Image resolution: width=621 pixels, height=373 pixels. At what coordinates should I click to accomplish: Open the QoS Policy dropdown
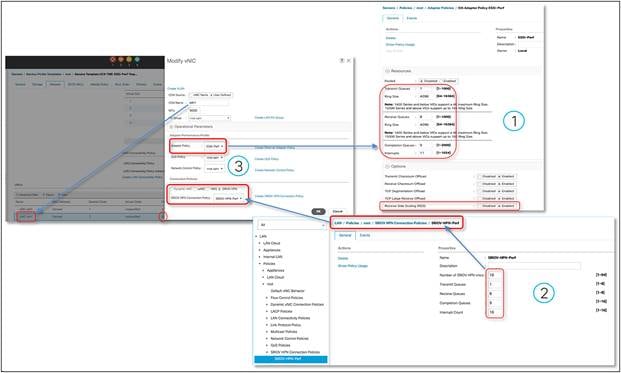pyautogui.click(x=214, y=158)
